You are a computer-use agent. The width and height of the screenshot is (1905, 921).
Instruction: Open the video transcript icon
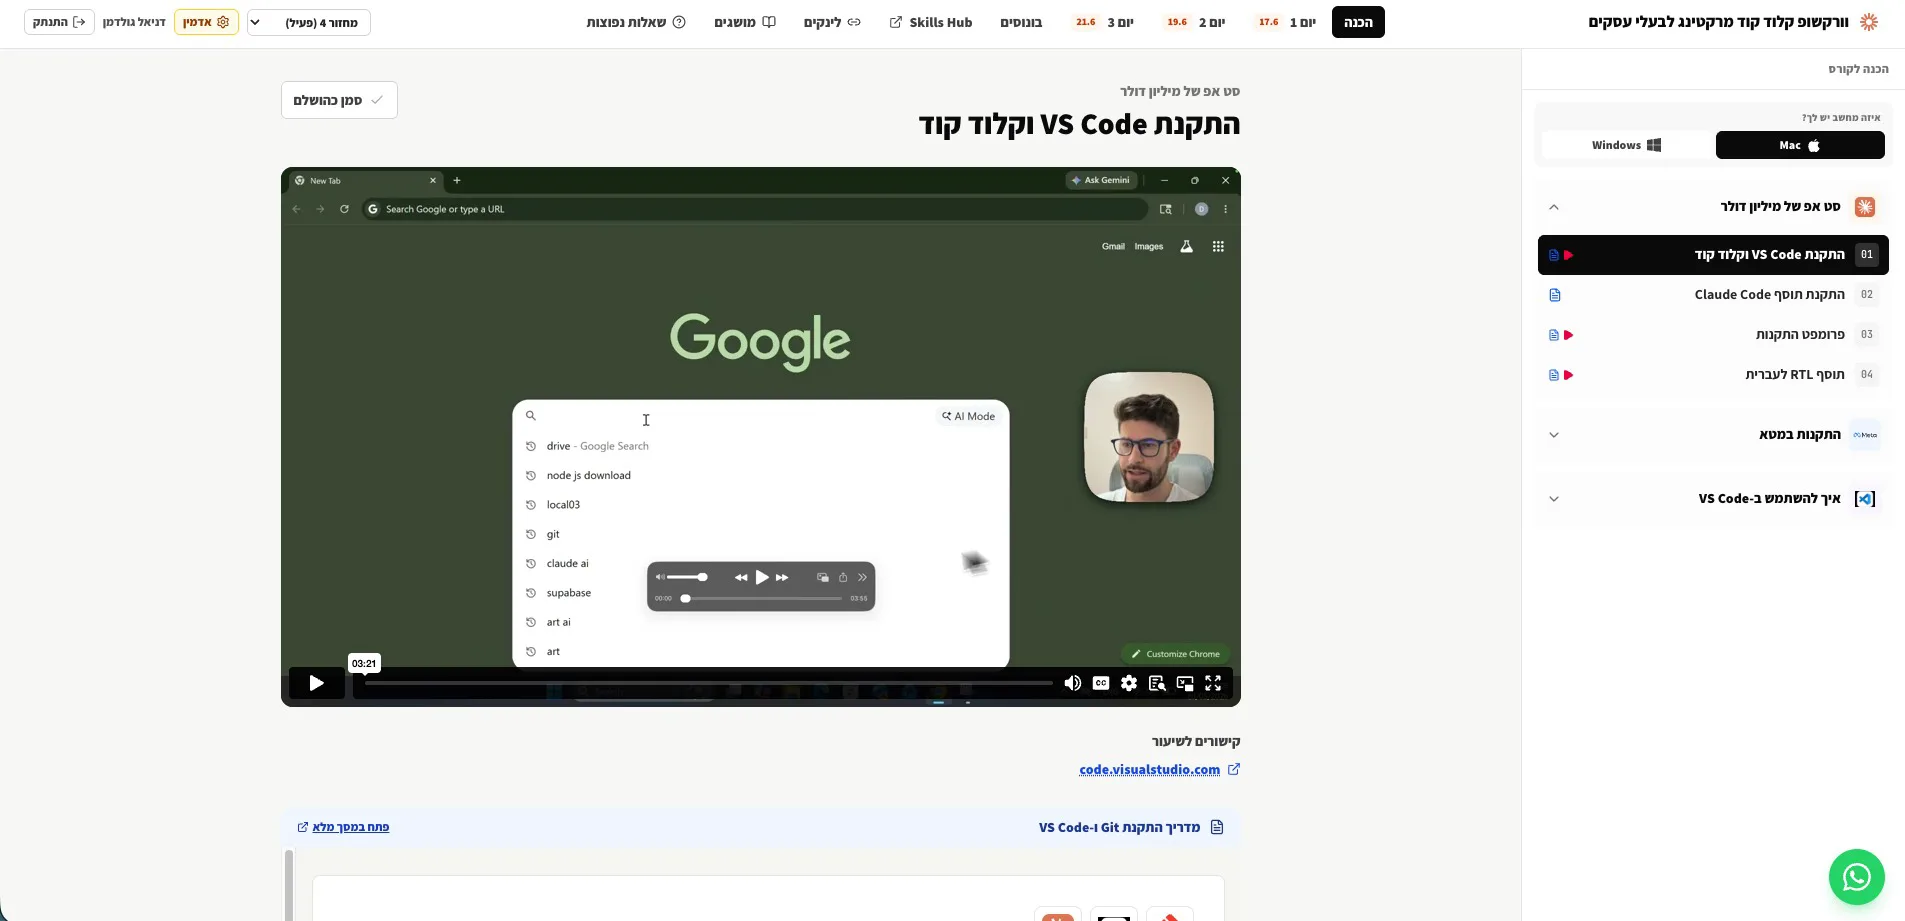click(x=1157, y=683)
